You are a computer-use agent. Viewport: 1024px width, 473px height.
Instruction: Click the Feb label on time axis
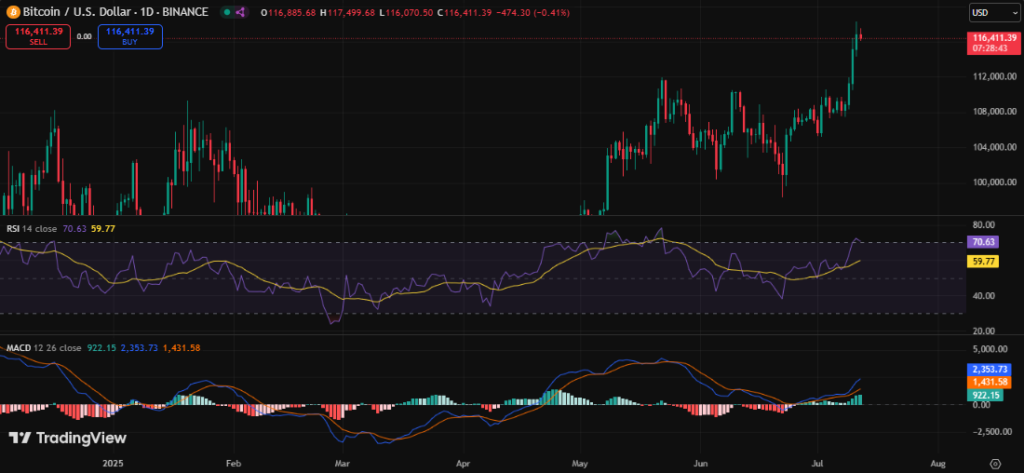pos(232,463)
